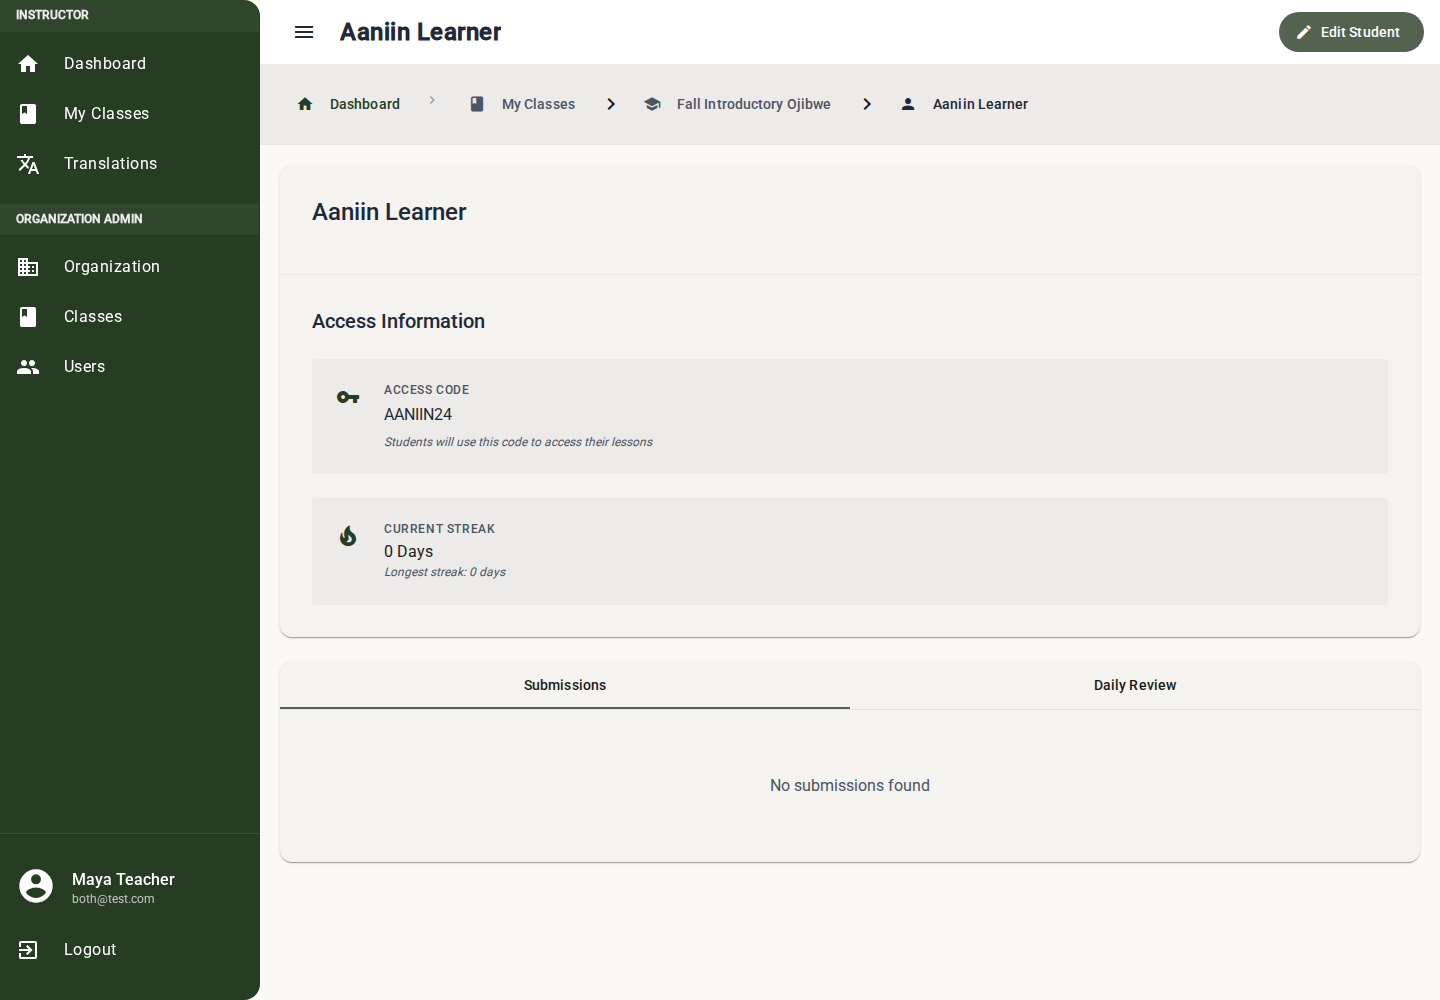Open Organization in the admin section

[130, 267]
